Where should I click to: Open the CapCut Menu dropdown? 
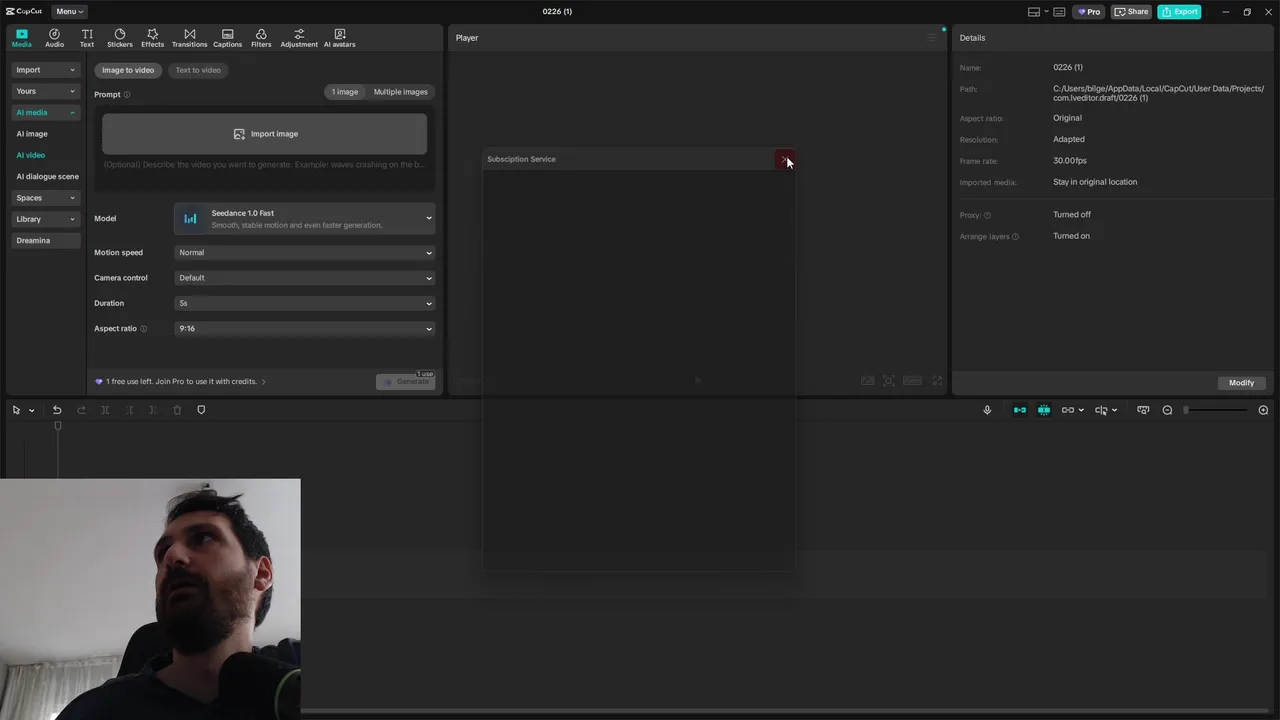(69, 11)
